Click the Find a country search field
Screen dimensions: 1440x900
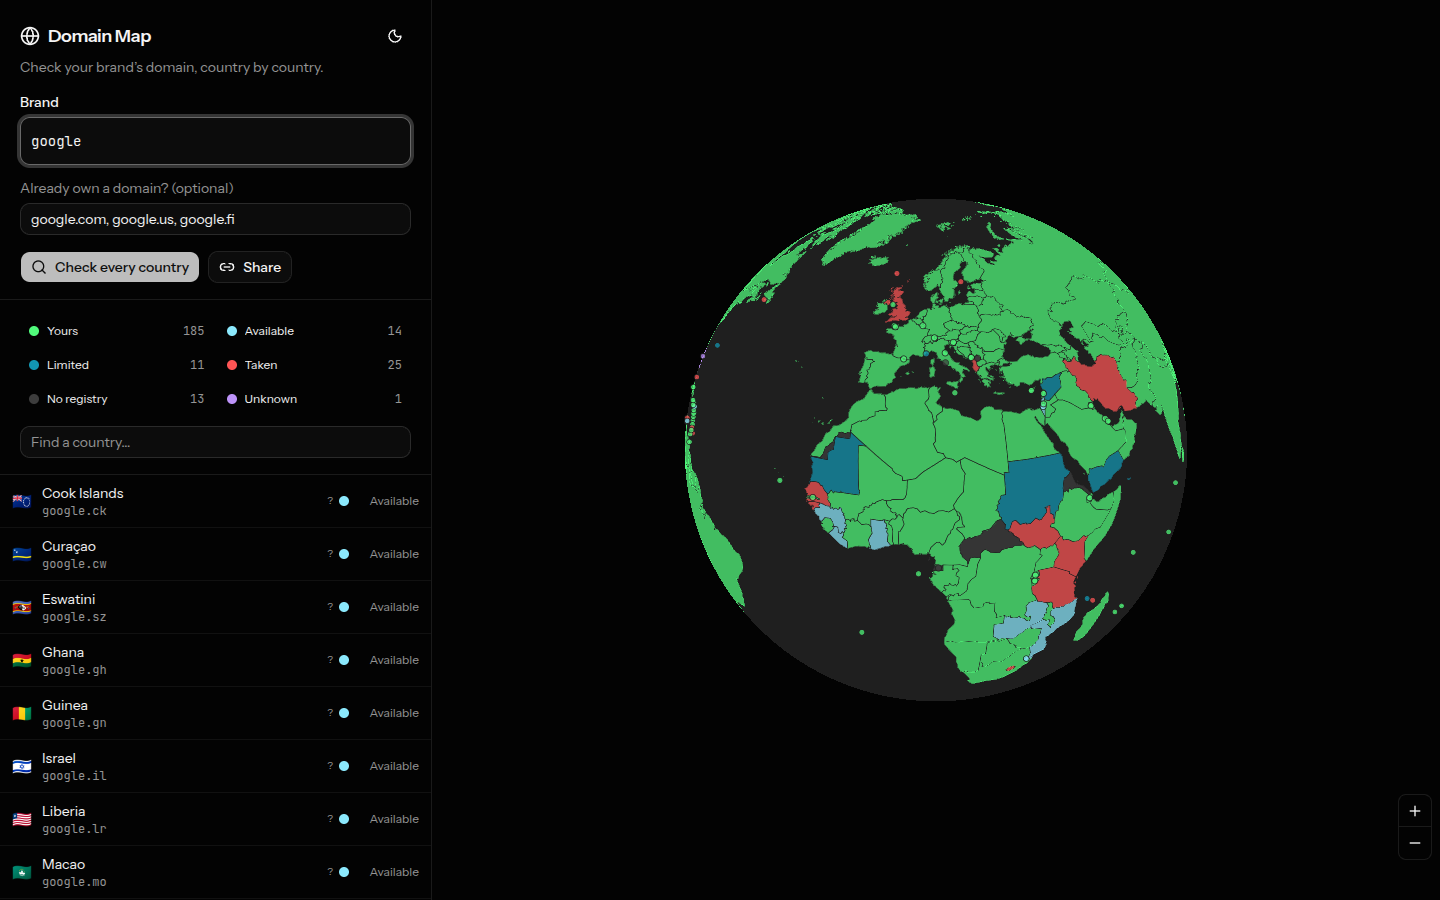click(215, 442)
